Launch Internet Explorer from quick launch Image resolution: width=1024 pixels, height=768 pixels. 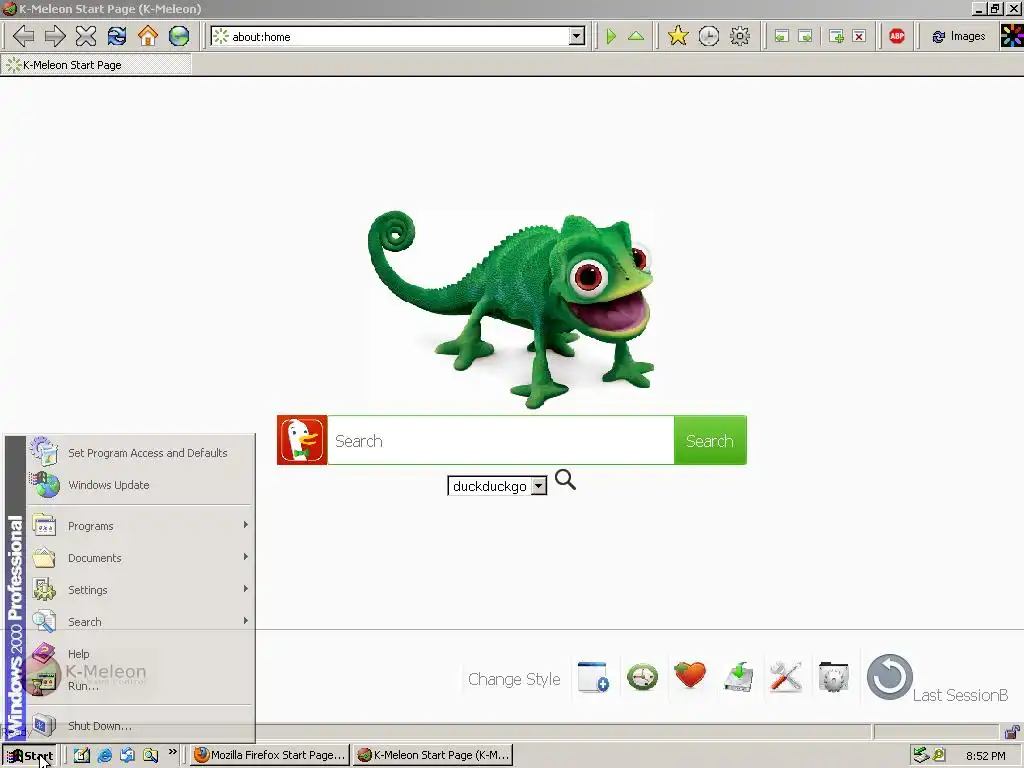(x=104, y=756)
